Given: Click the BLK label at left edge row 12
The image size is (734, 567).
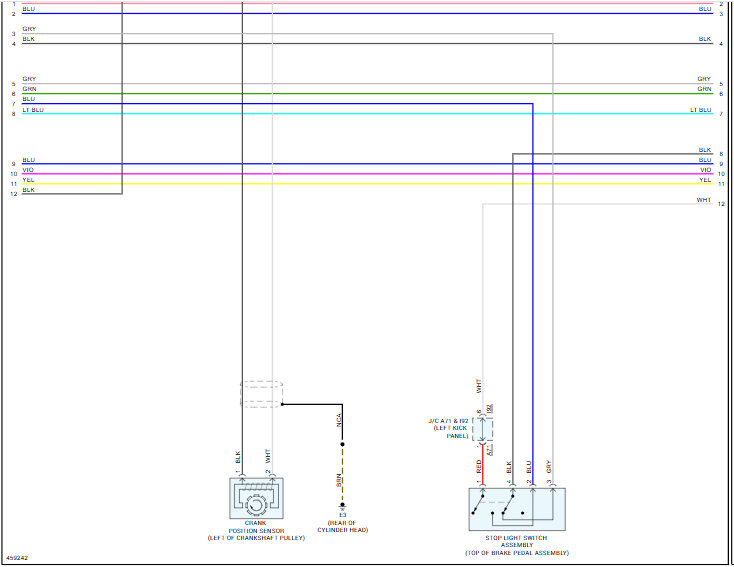Looking at the screenshot, I should pos(28,190).
